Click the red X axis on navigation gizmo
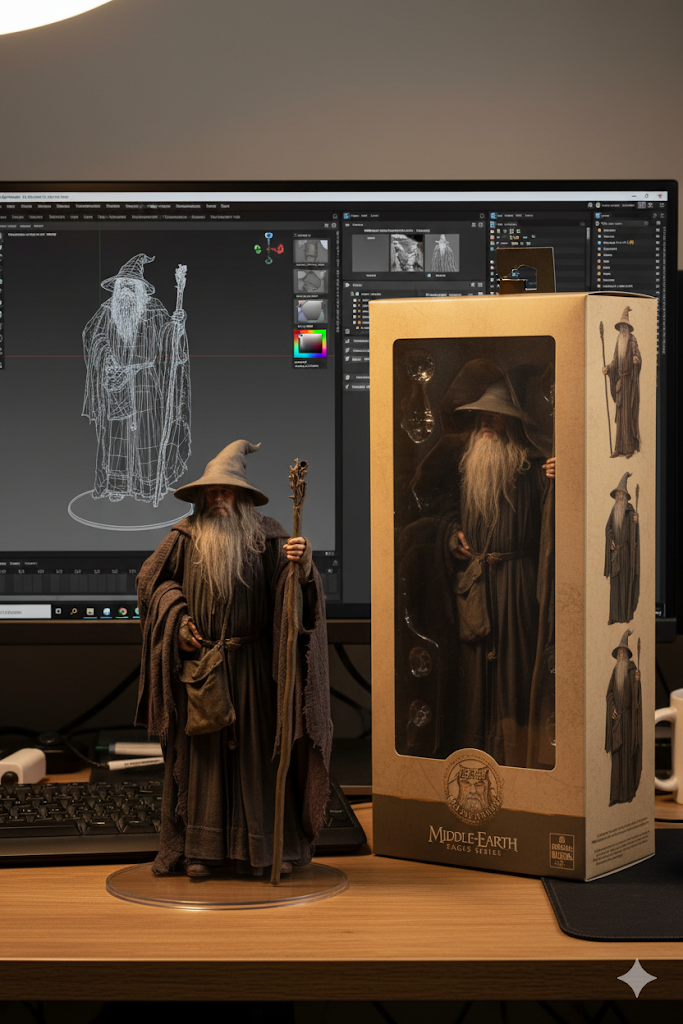This screenshot has height=1024, width=683. (279, 249)
